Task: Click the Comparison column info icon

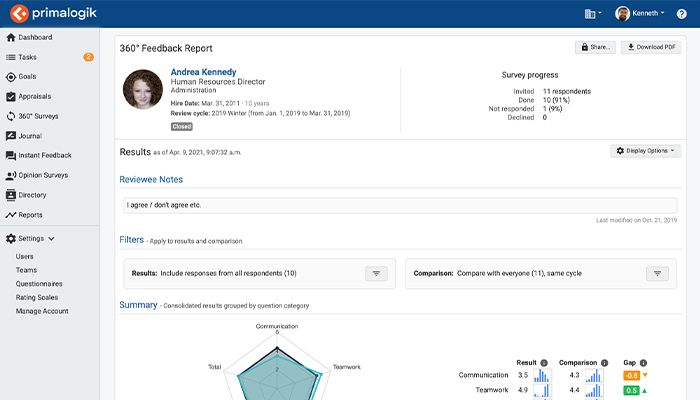Action: click(x=604, y=363)
